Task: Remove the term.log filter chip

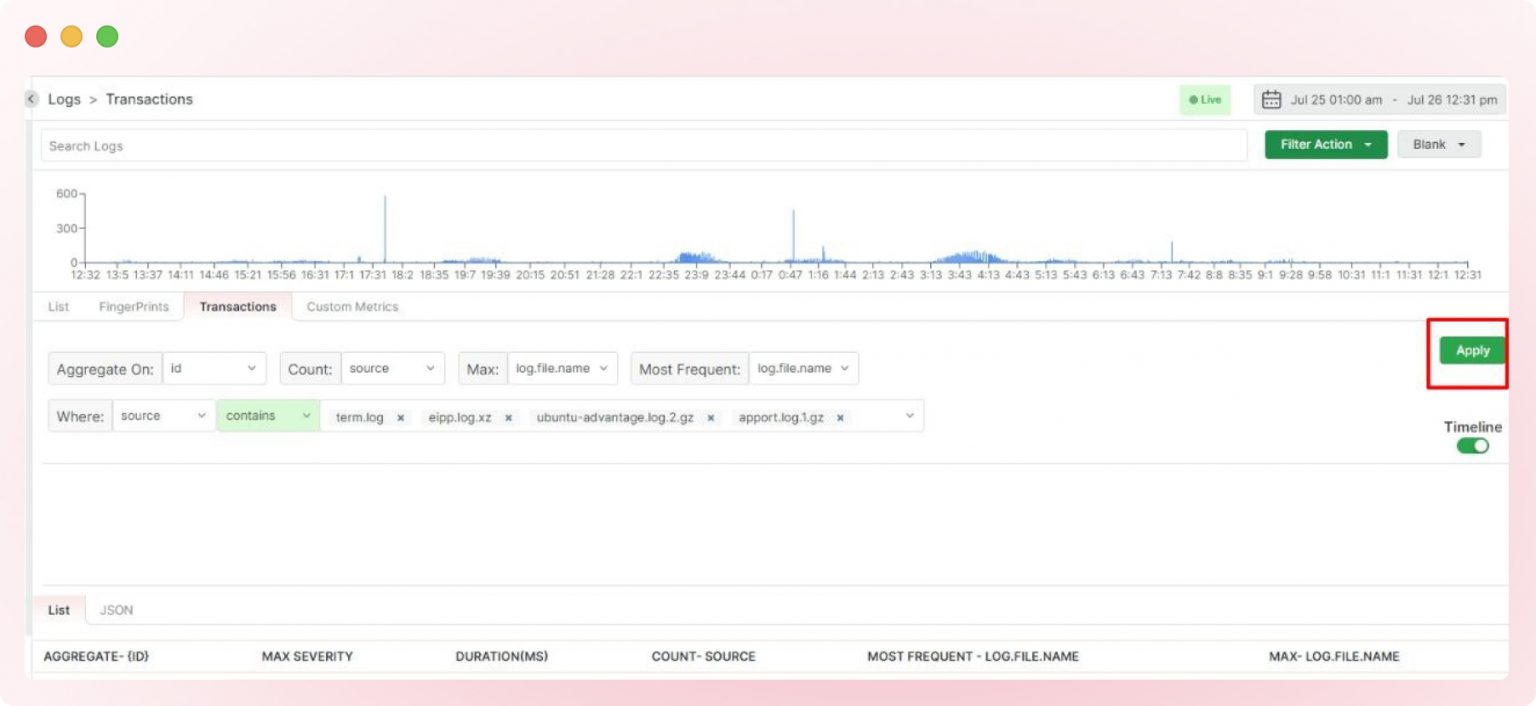Action: point(400,416)
